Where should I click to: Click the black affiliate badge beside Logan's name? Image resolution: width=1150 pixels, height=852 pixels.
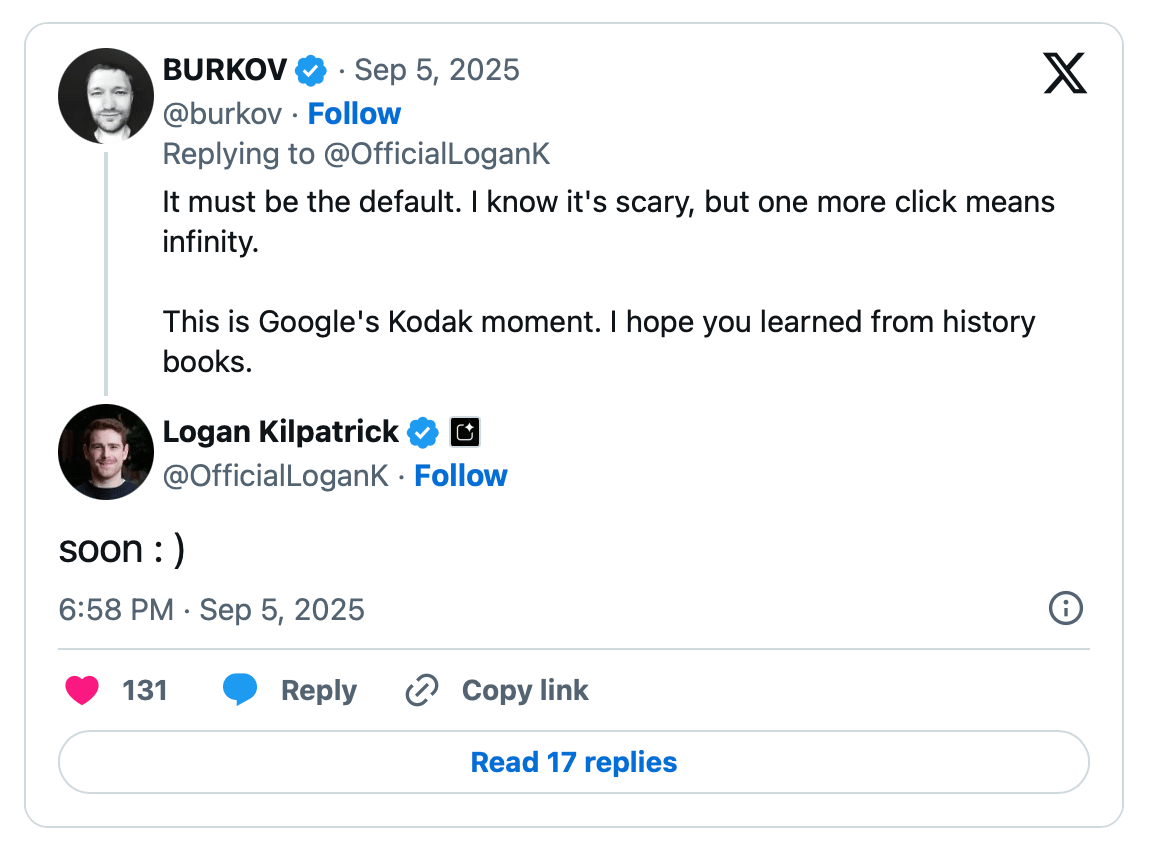465,432
